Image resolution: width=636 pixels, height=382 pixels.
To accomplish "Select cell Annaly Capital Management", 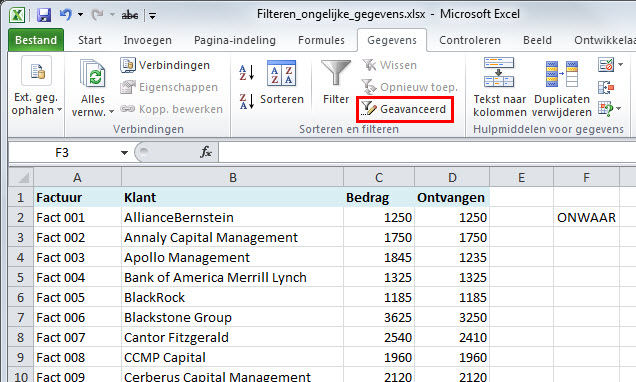I will tap(232, 237).
